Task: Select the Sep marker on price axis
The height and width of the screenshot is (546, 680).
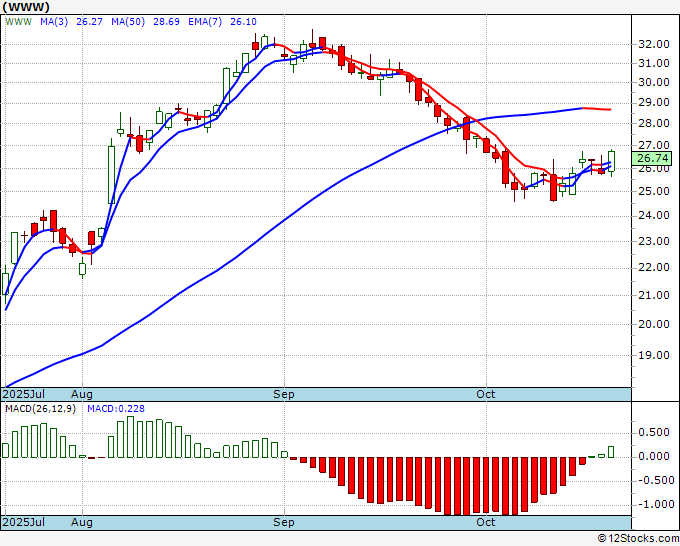Action: [x=285, y=394]
